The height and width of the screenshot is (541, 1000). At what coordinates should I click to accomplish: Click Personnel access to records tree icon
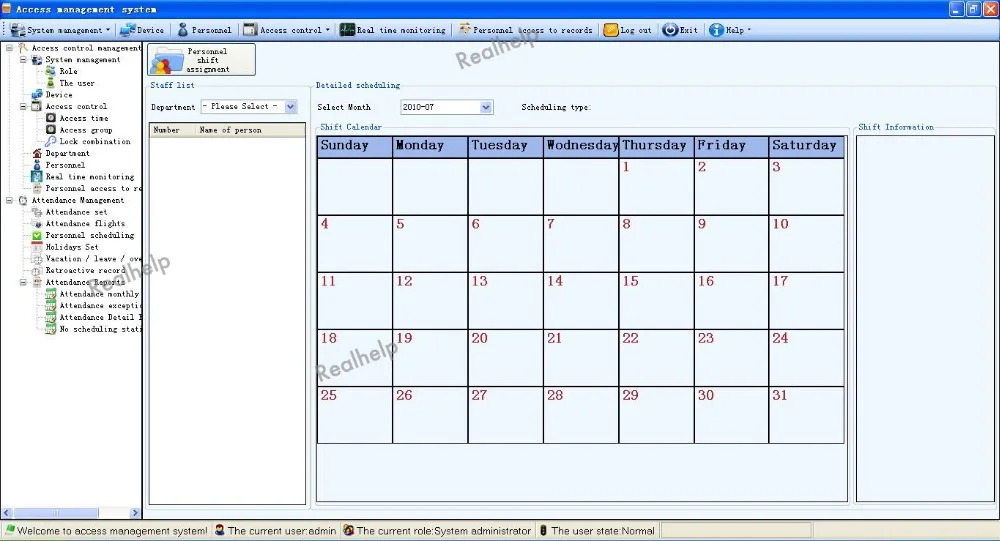[37, 188]
